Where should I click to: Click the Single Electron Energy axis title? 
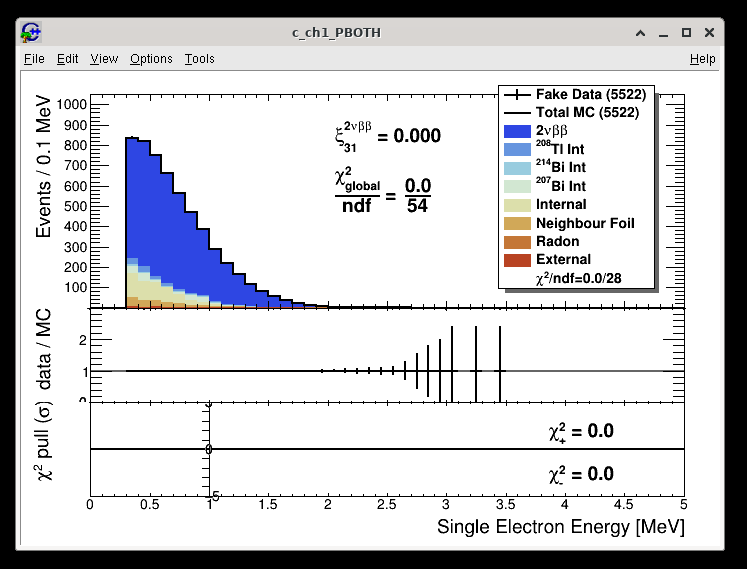[560, 527]
